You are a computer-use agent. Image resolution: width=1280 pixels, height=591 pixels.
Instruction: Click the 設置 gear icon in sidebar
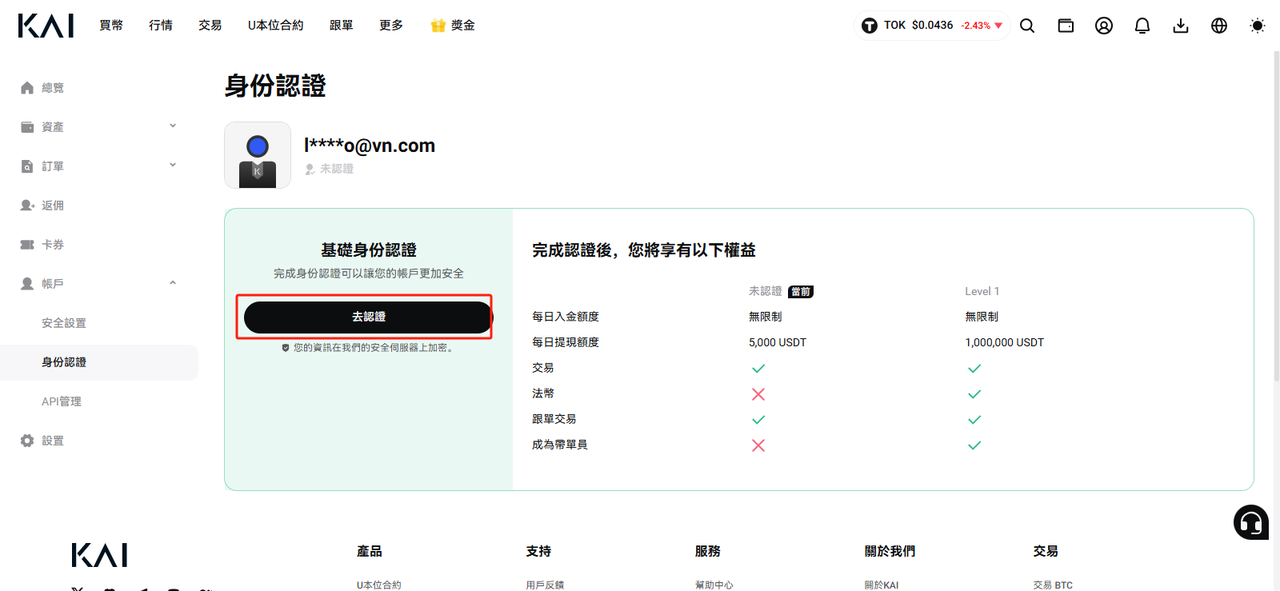click(x=28, y=440)
